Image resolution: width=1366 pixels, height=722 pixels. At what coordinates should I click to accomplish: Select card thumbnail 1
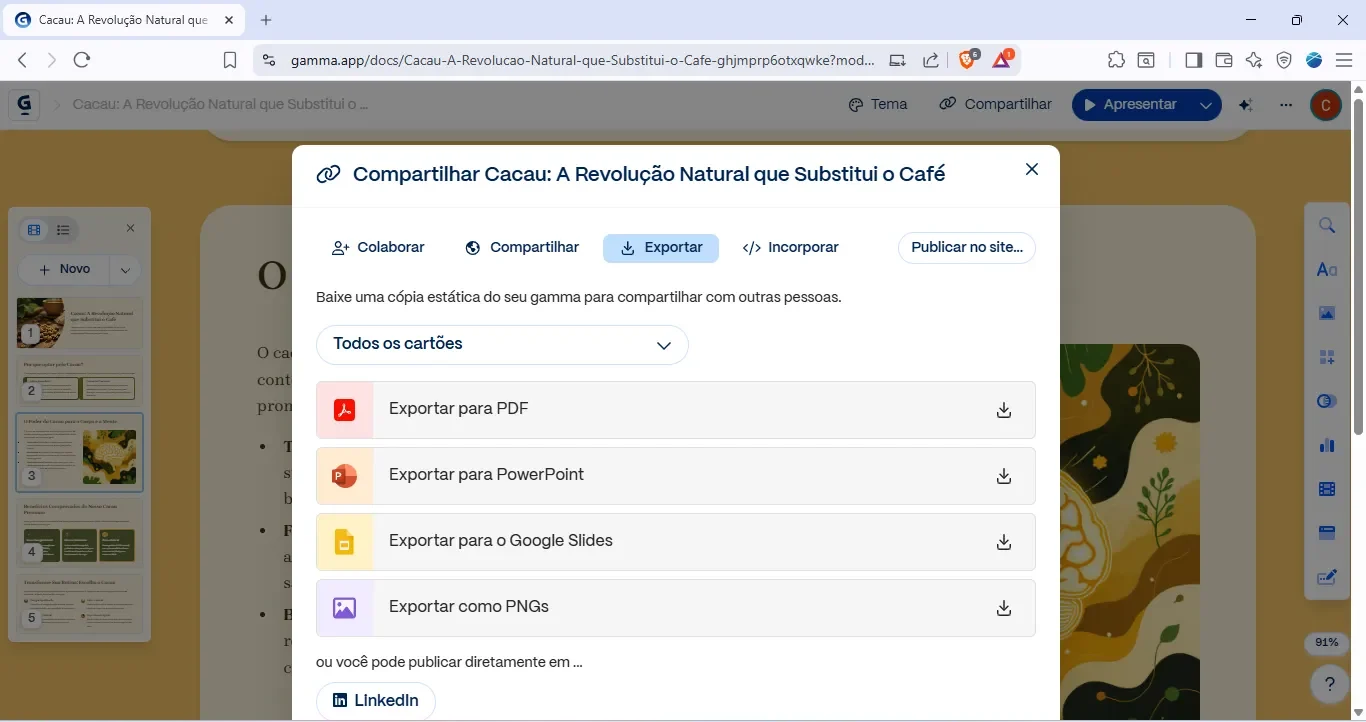80,323
